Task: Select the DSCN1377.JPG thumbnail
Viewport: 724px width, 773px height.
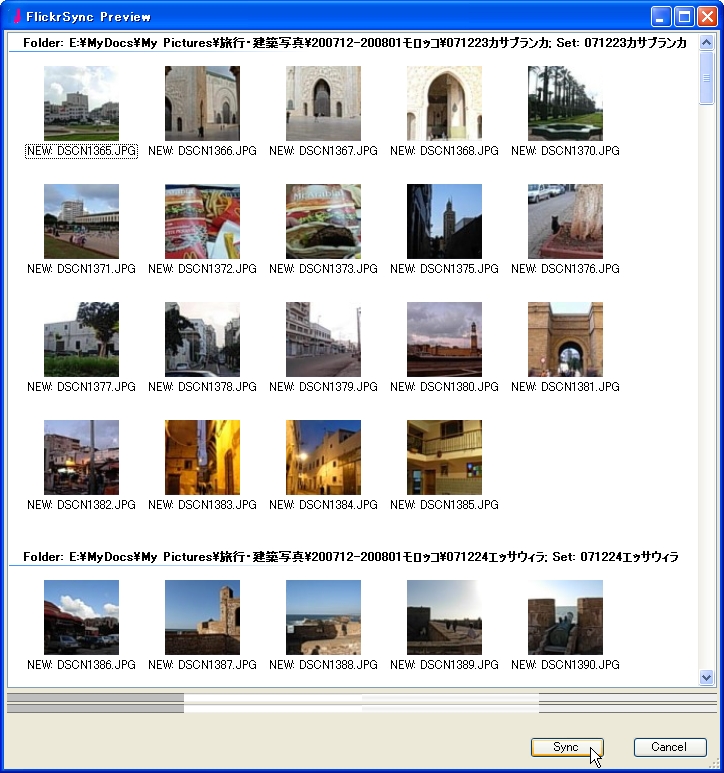Action: [81, 339]
